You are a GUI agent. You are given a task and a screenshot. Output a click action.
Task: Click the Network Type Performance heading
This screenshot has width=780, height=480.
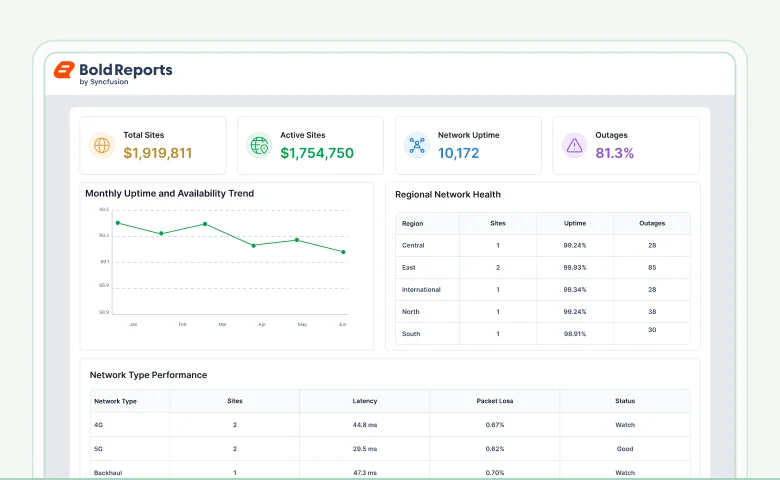coord(148,375)
